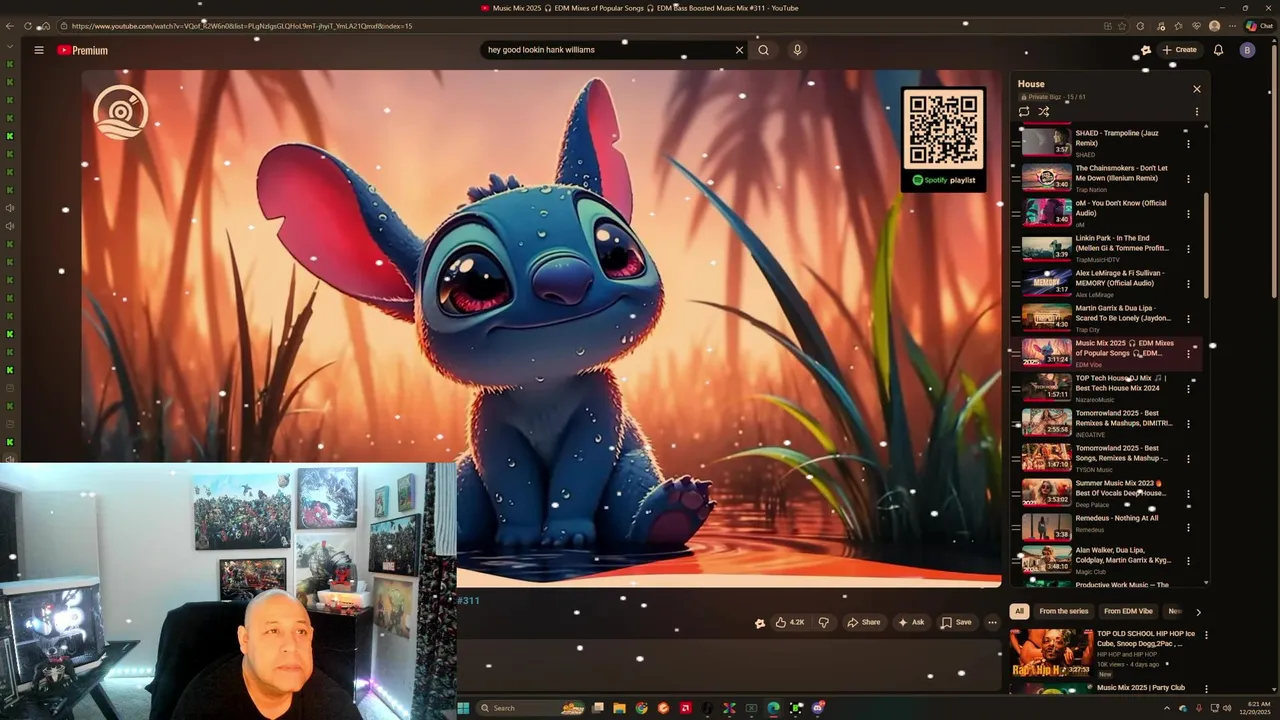
Task: Select the From the series chip
Action: click(x=1063, y=611)
